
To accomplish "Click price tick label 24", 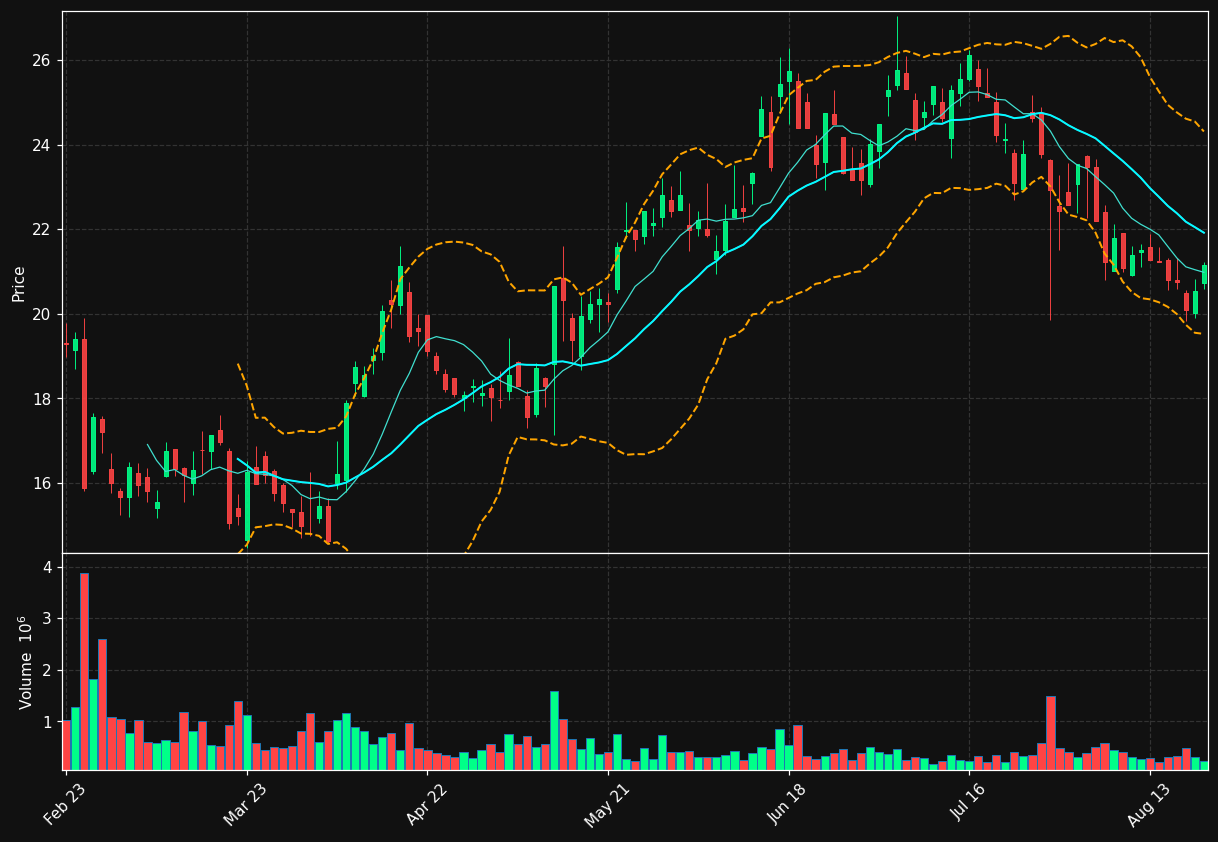I will click(42, 146).
